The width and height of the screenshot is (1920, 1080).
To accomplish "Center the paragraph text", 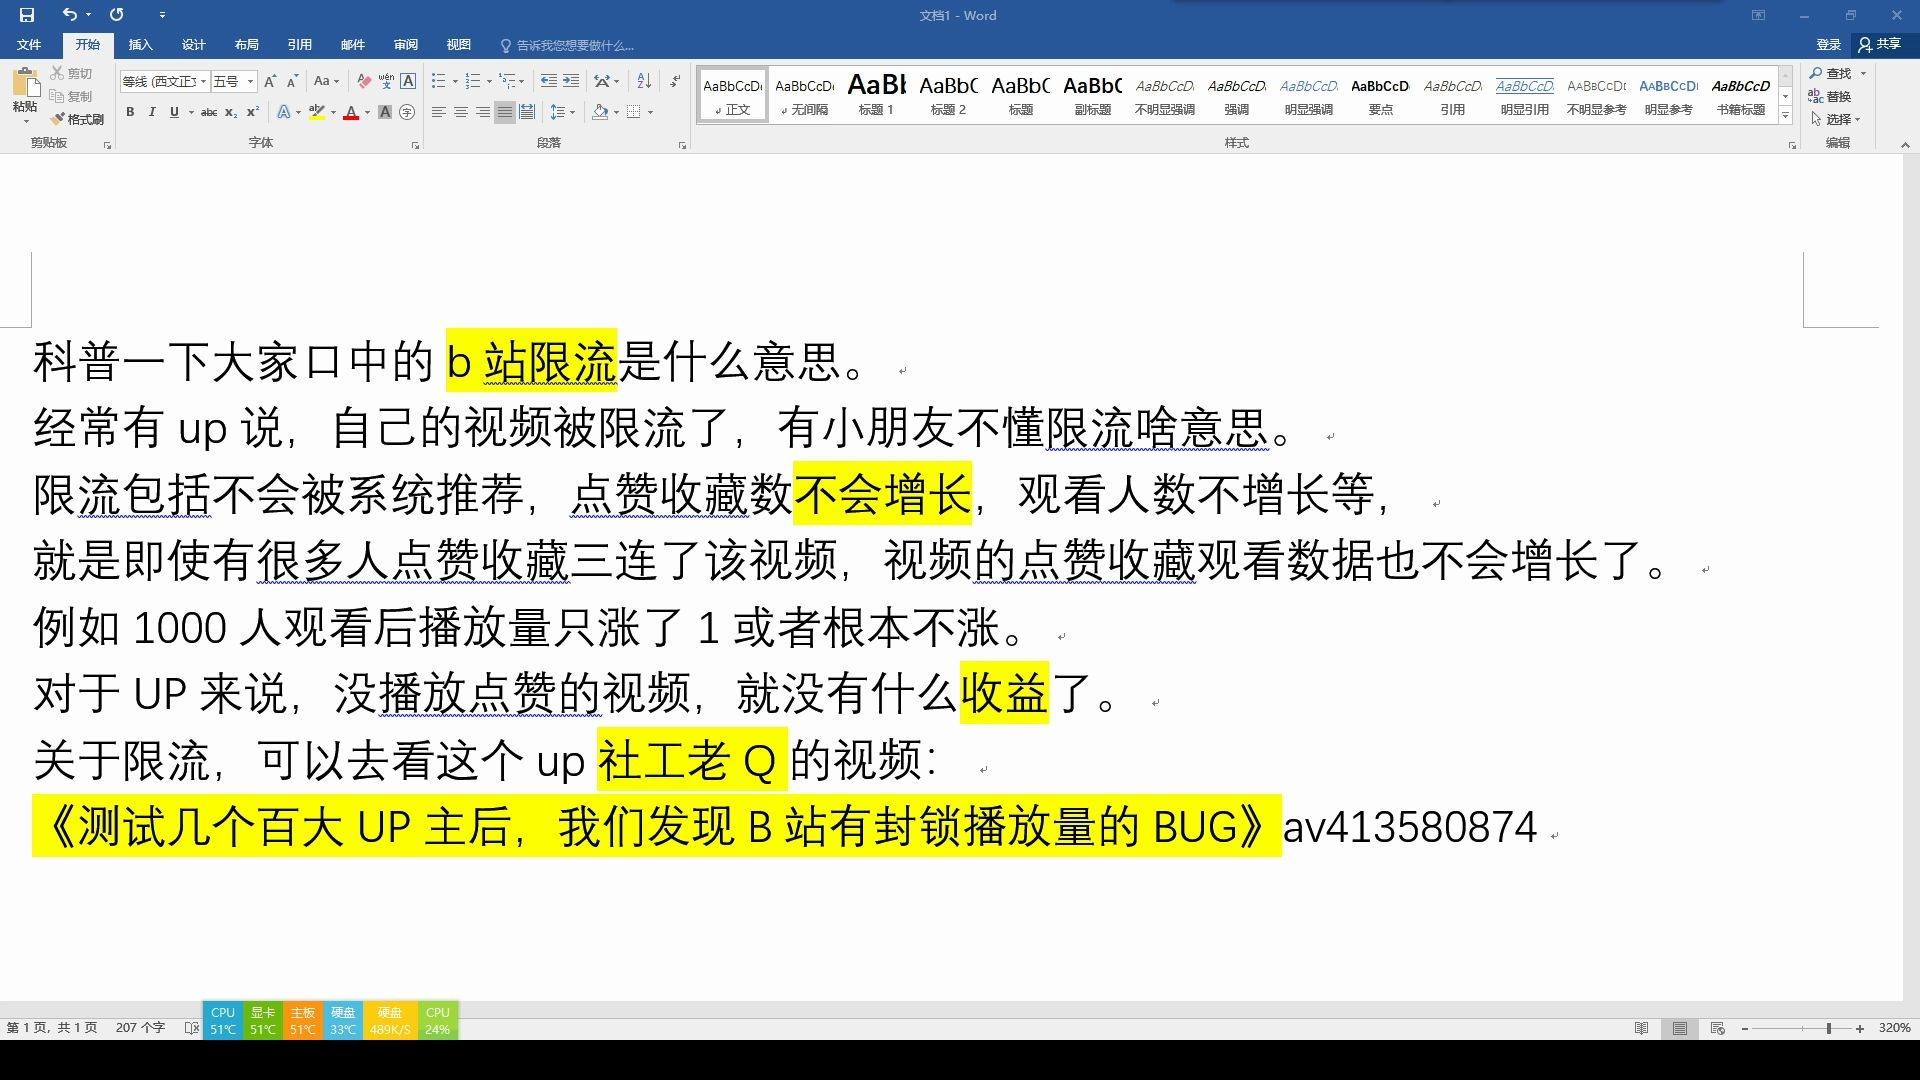I will click(x=461, y=112).
